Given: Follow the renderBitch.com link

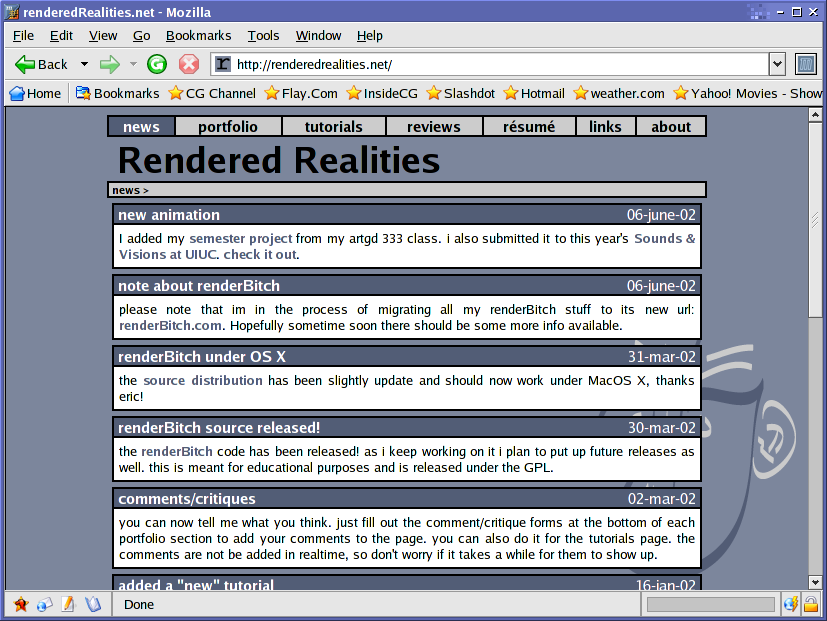Looking at the screenshot, I should [170, 326].
